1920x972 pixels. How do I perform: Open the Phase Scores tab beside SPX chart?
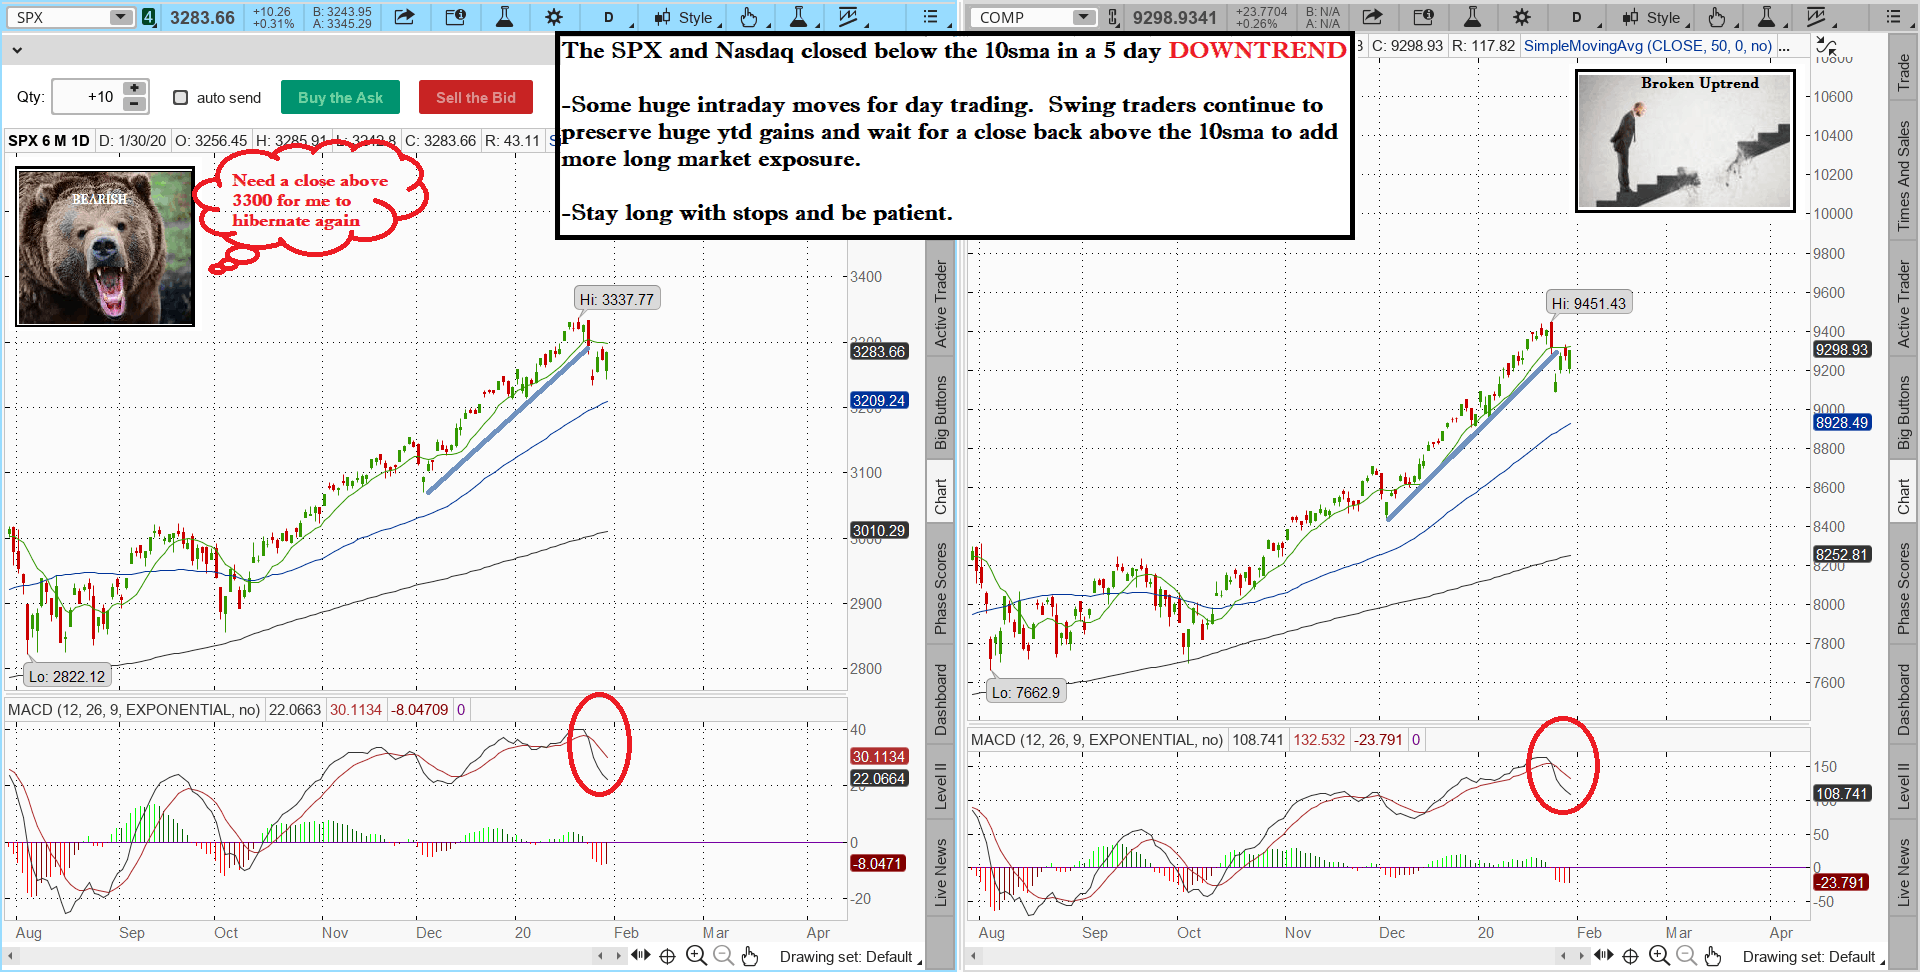pyautogui.click(x=941, y=588)
